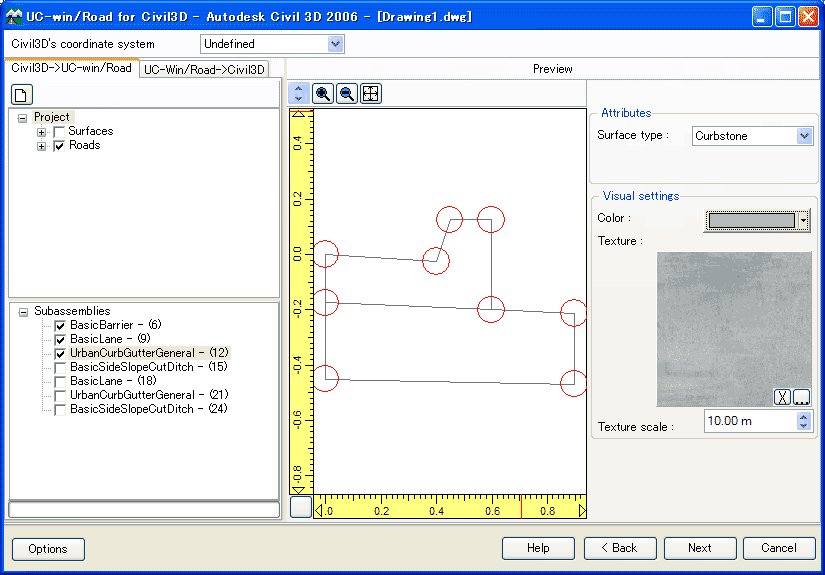
Task: Click the Next button
Action: coord(700,548)
